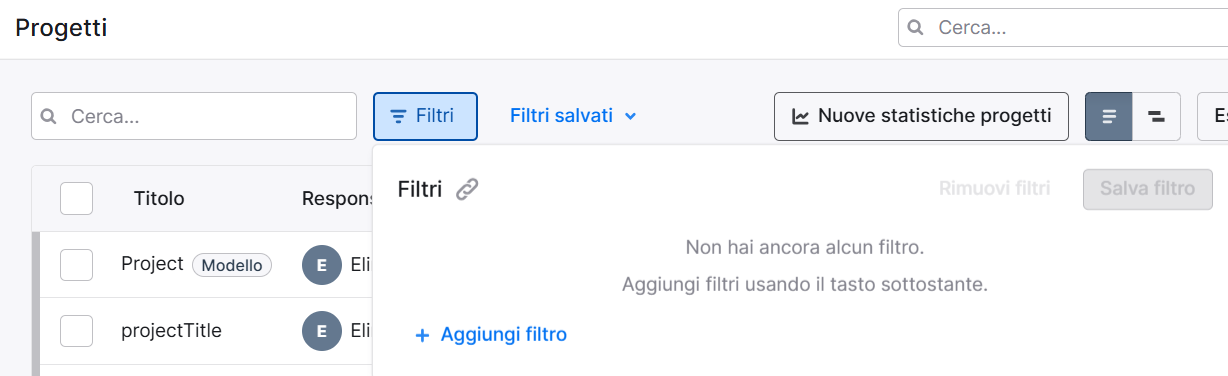This screenshot has width=1228, height=376.
Task: Click the Modello tag on Project
Action: (232, 265)
